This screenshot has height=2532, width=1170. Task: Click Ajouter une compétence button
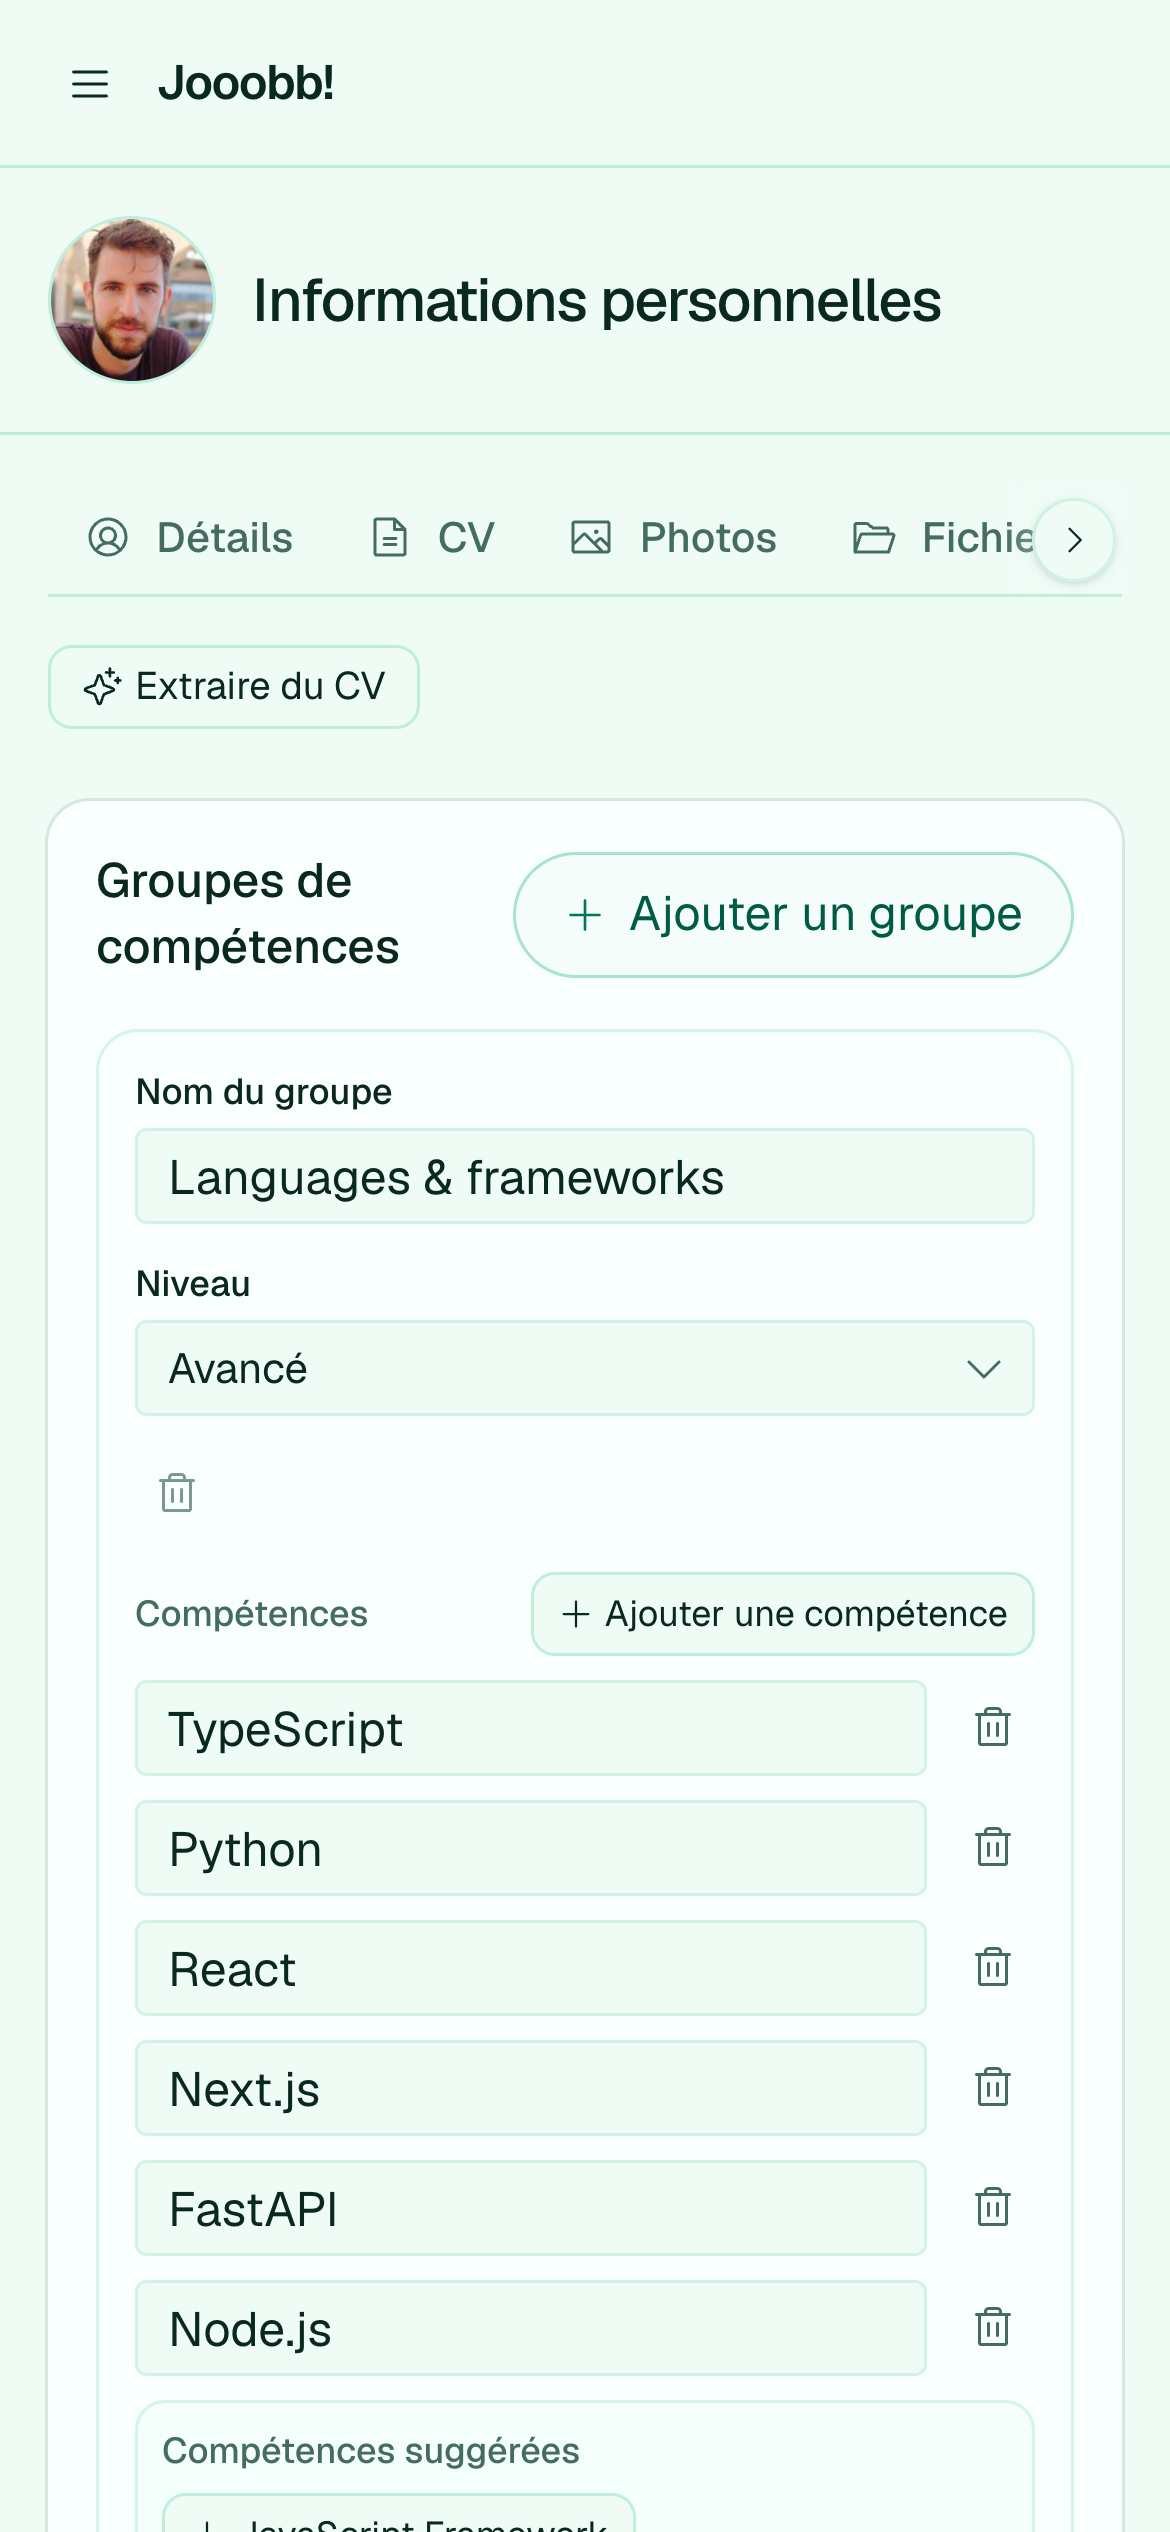pos(783,1614)
